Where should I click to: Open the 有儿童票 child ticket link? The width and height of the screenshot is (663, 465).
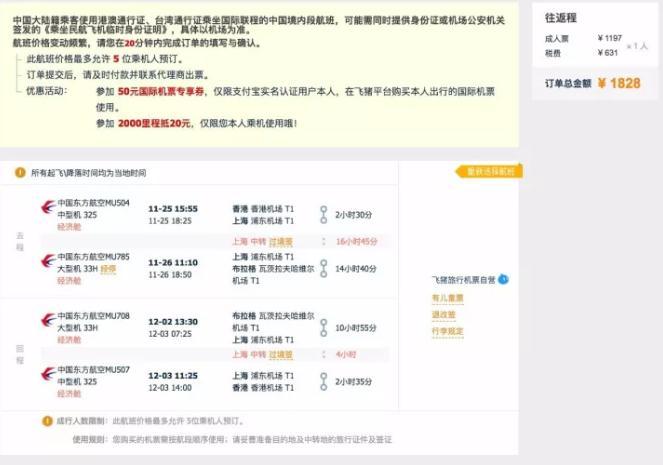point(447,298)
